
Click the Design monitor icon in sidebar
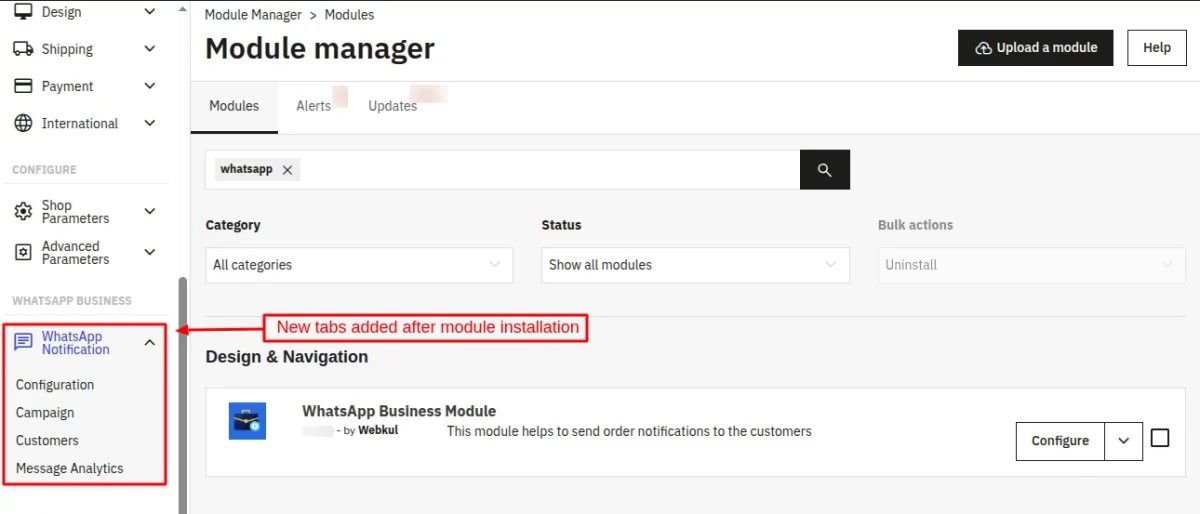(x=23, y=12)
